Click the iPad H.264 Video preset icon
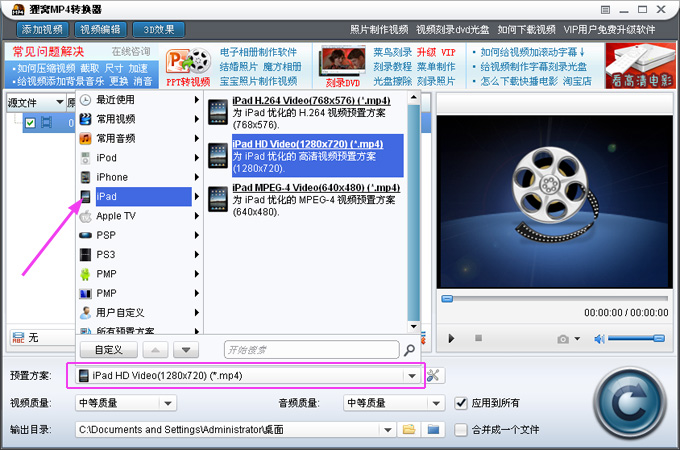Viewport: 680px width, 450px height. pyautogui.click(x=218, y=112)
